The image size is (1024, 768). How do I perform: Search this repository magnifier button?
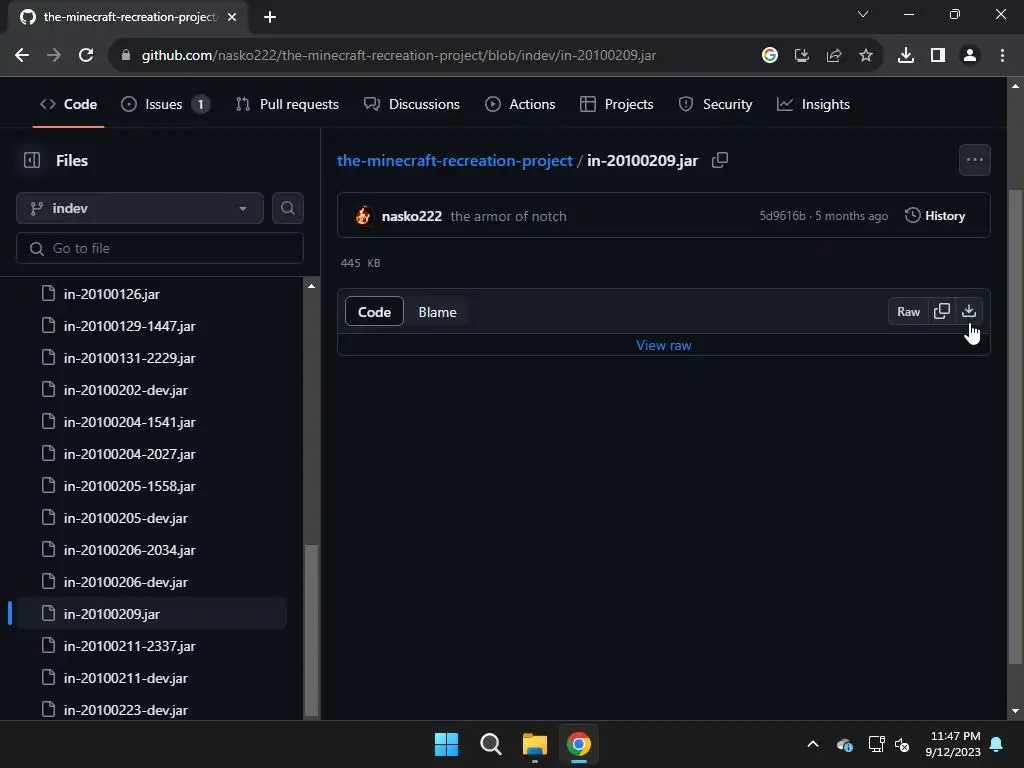coord(287,208)
